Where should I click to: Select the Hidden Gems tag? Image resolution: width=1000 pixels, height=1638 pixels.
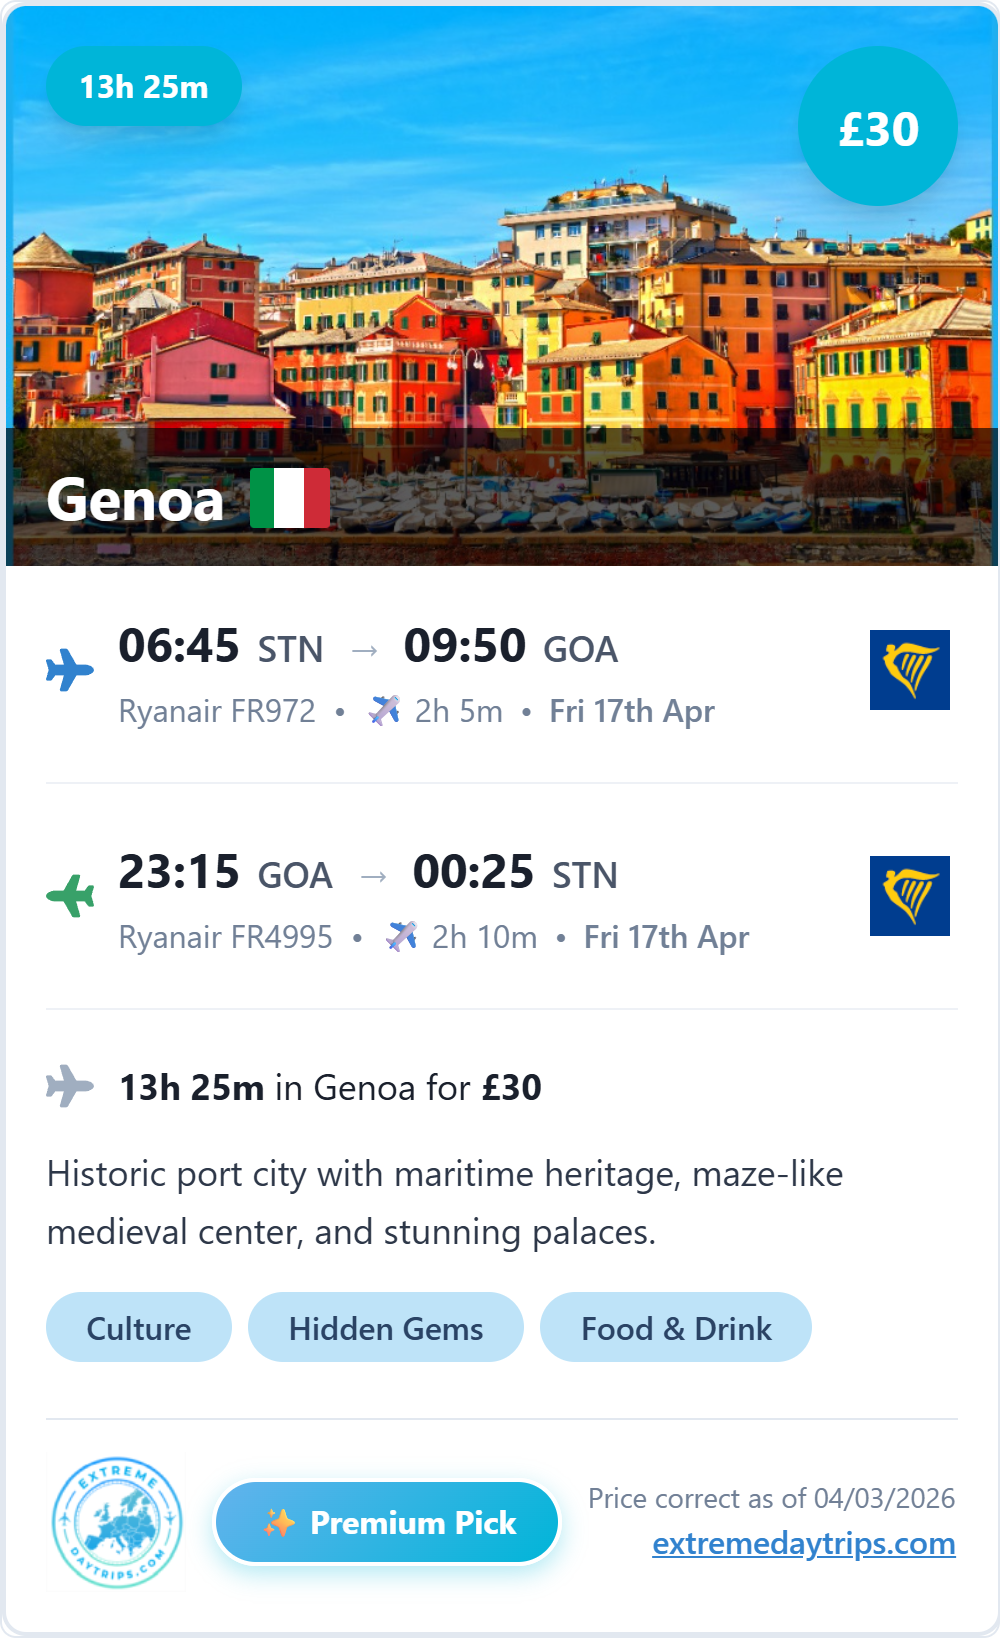(x=386, y=1328)
